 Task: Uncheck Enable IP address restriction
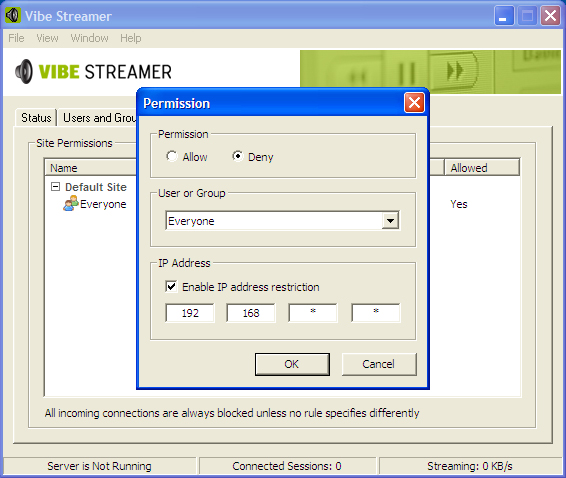pyautogui.click(x=171, y=287)
